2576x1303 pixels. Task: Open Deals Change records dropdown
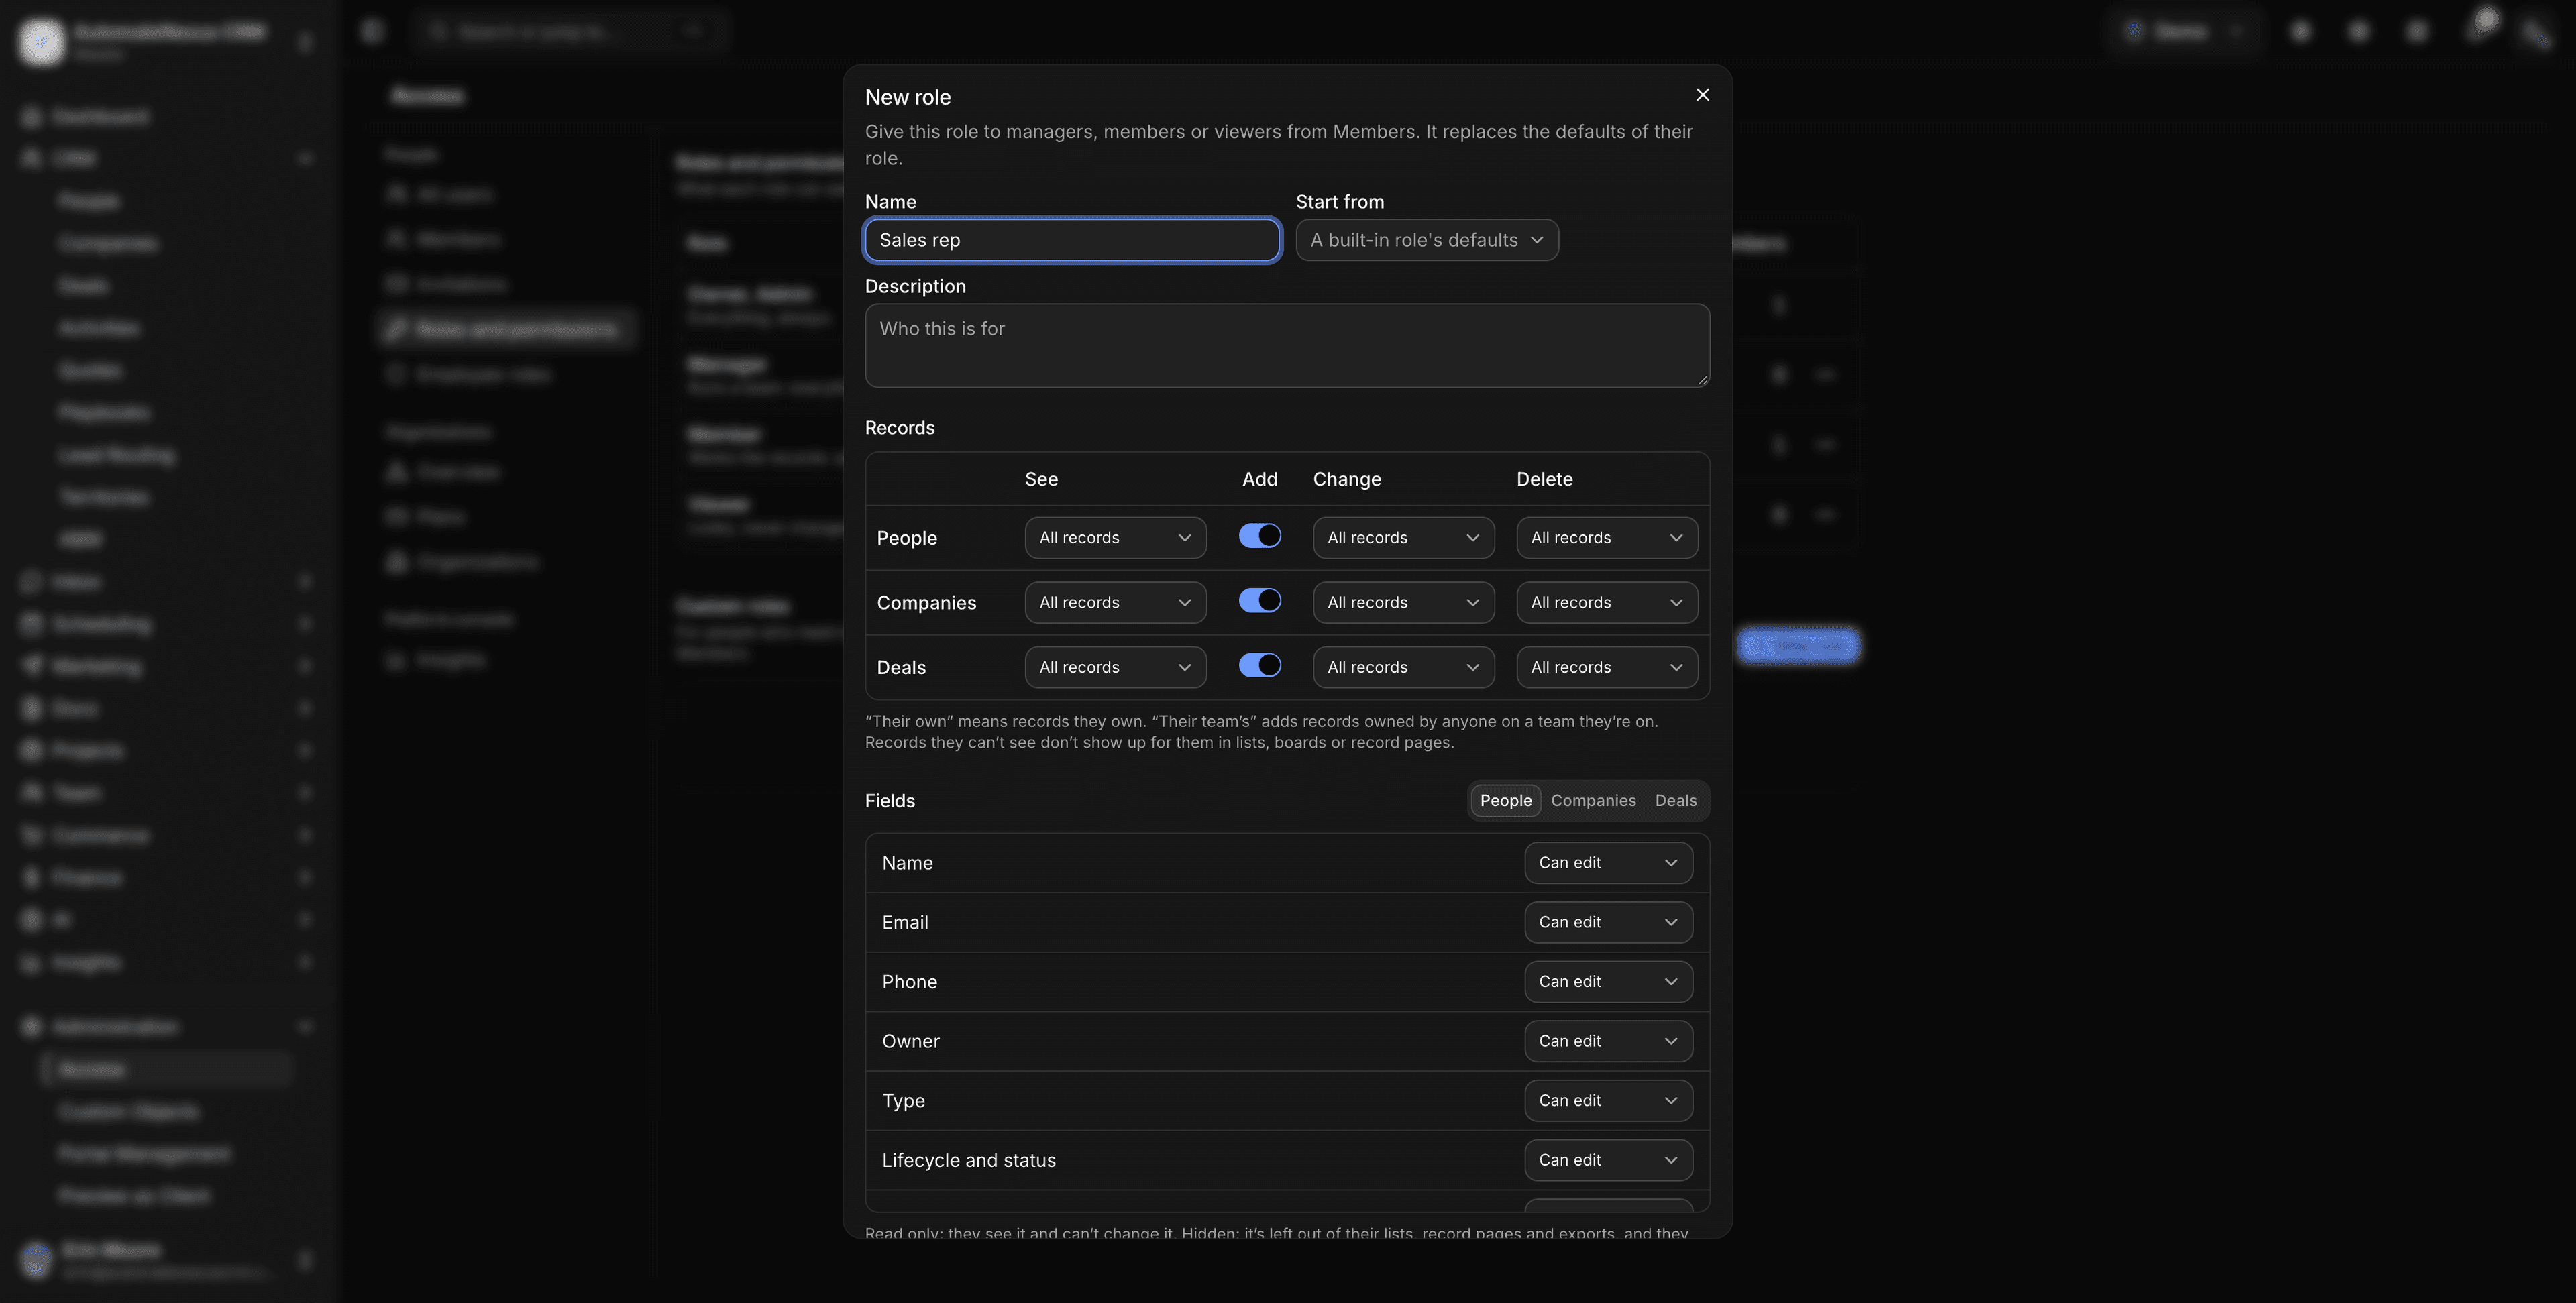pyautogui.click(x=1403, y=667)
